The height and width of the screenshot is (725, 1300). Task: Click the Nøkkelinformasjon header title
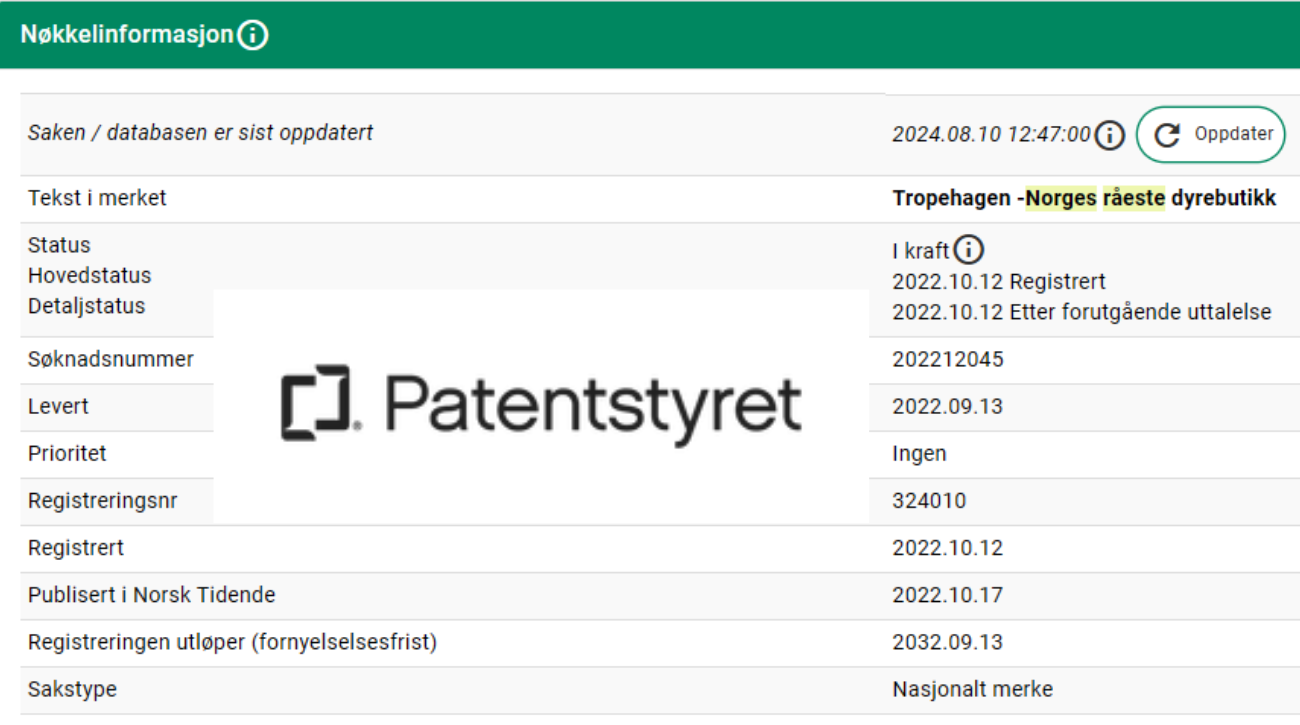(x=126, y=35)
